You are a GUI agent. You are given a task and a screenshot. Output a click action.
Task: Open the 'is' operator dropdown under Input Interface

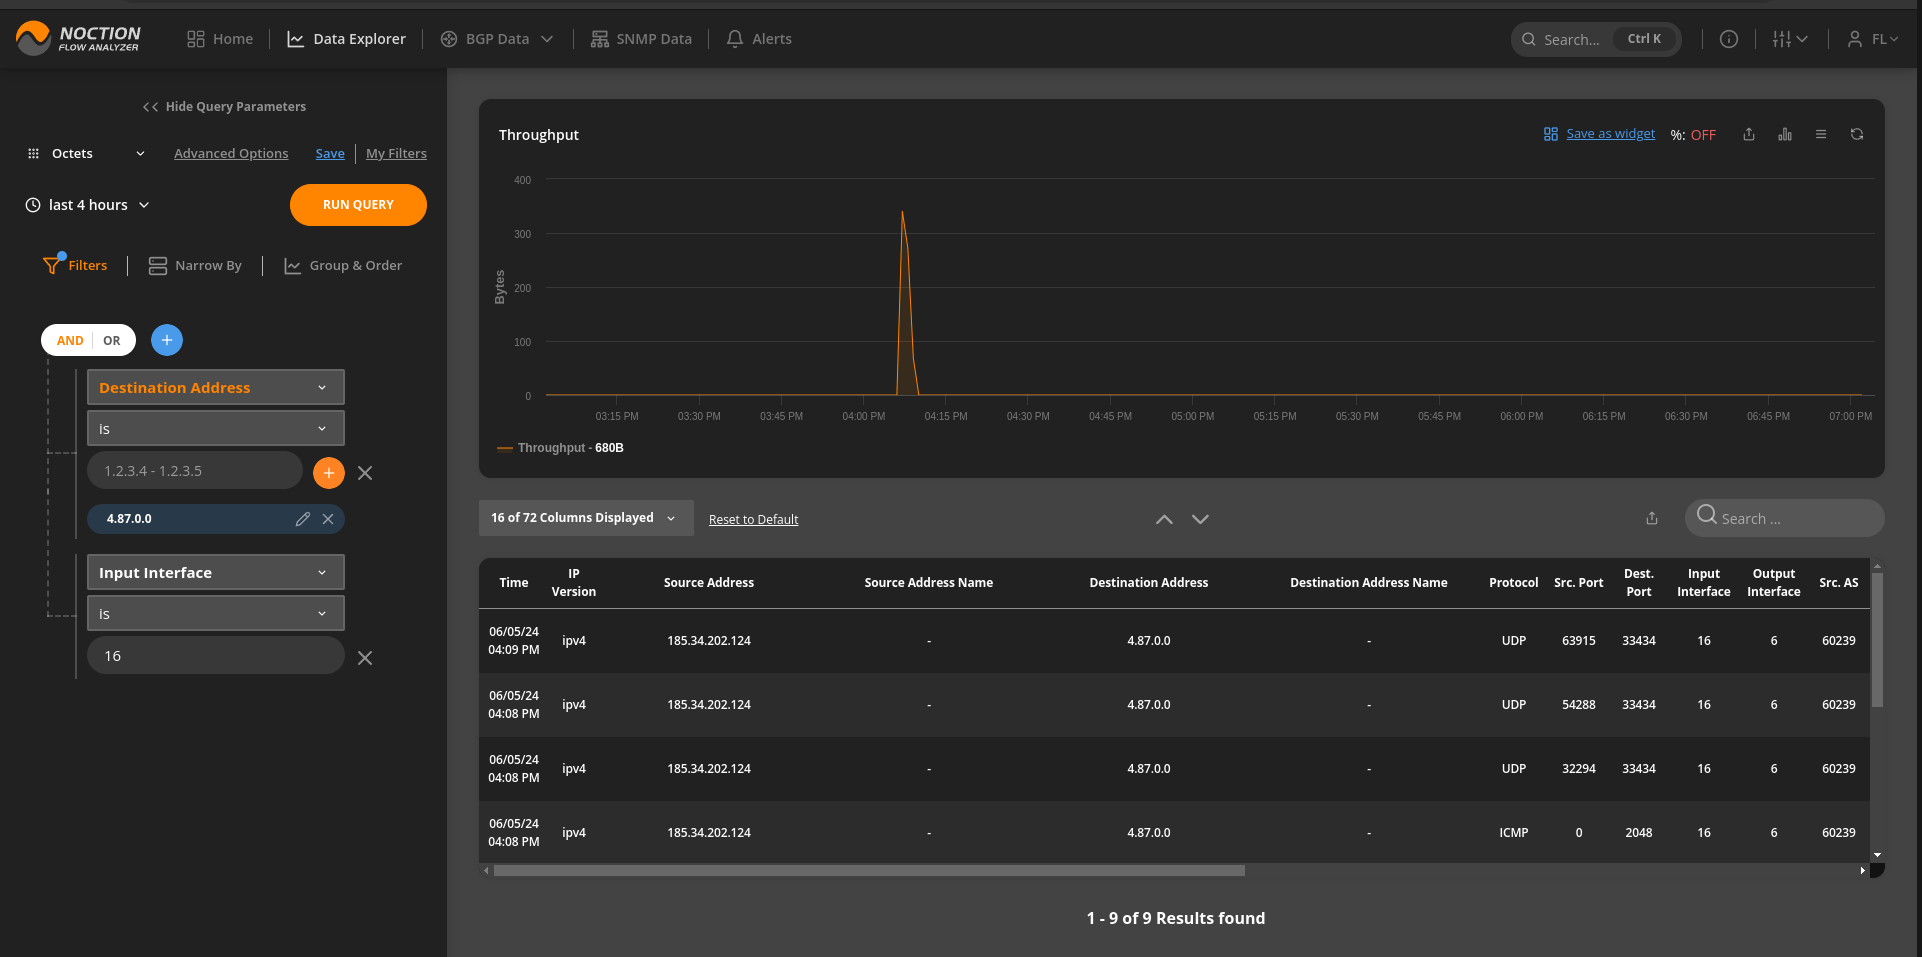pyautogui.click(x=216, y=613)
